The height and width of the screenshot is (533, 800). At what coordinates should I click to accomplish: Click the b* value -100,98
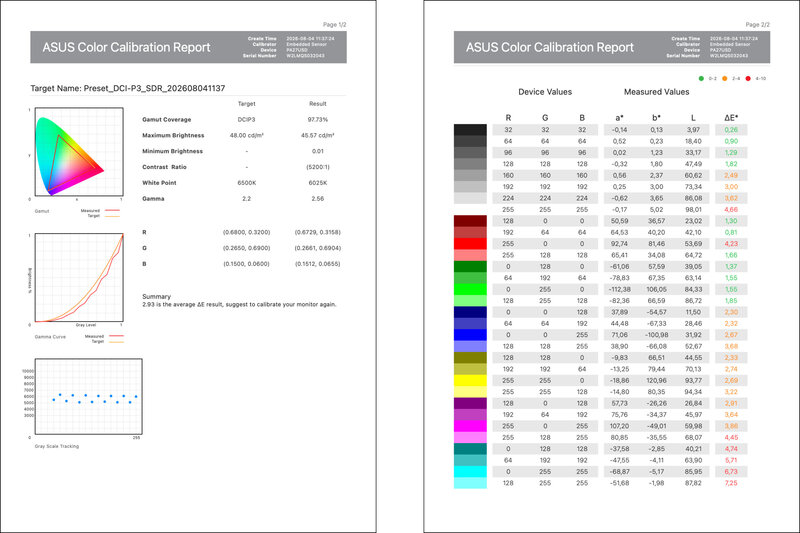coord(656,335)
